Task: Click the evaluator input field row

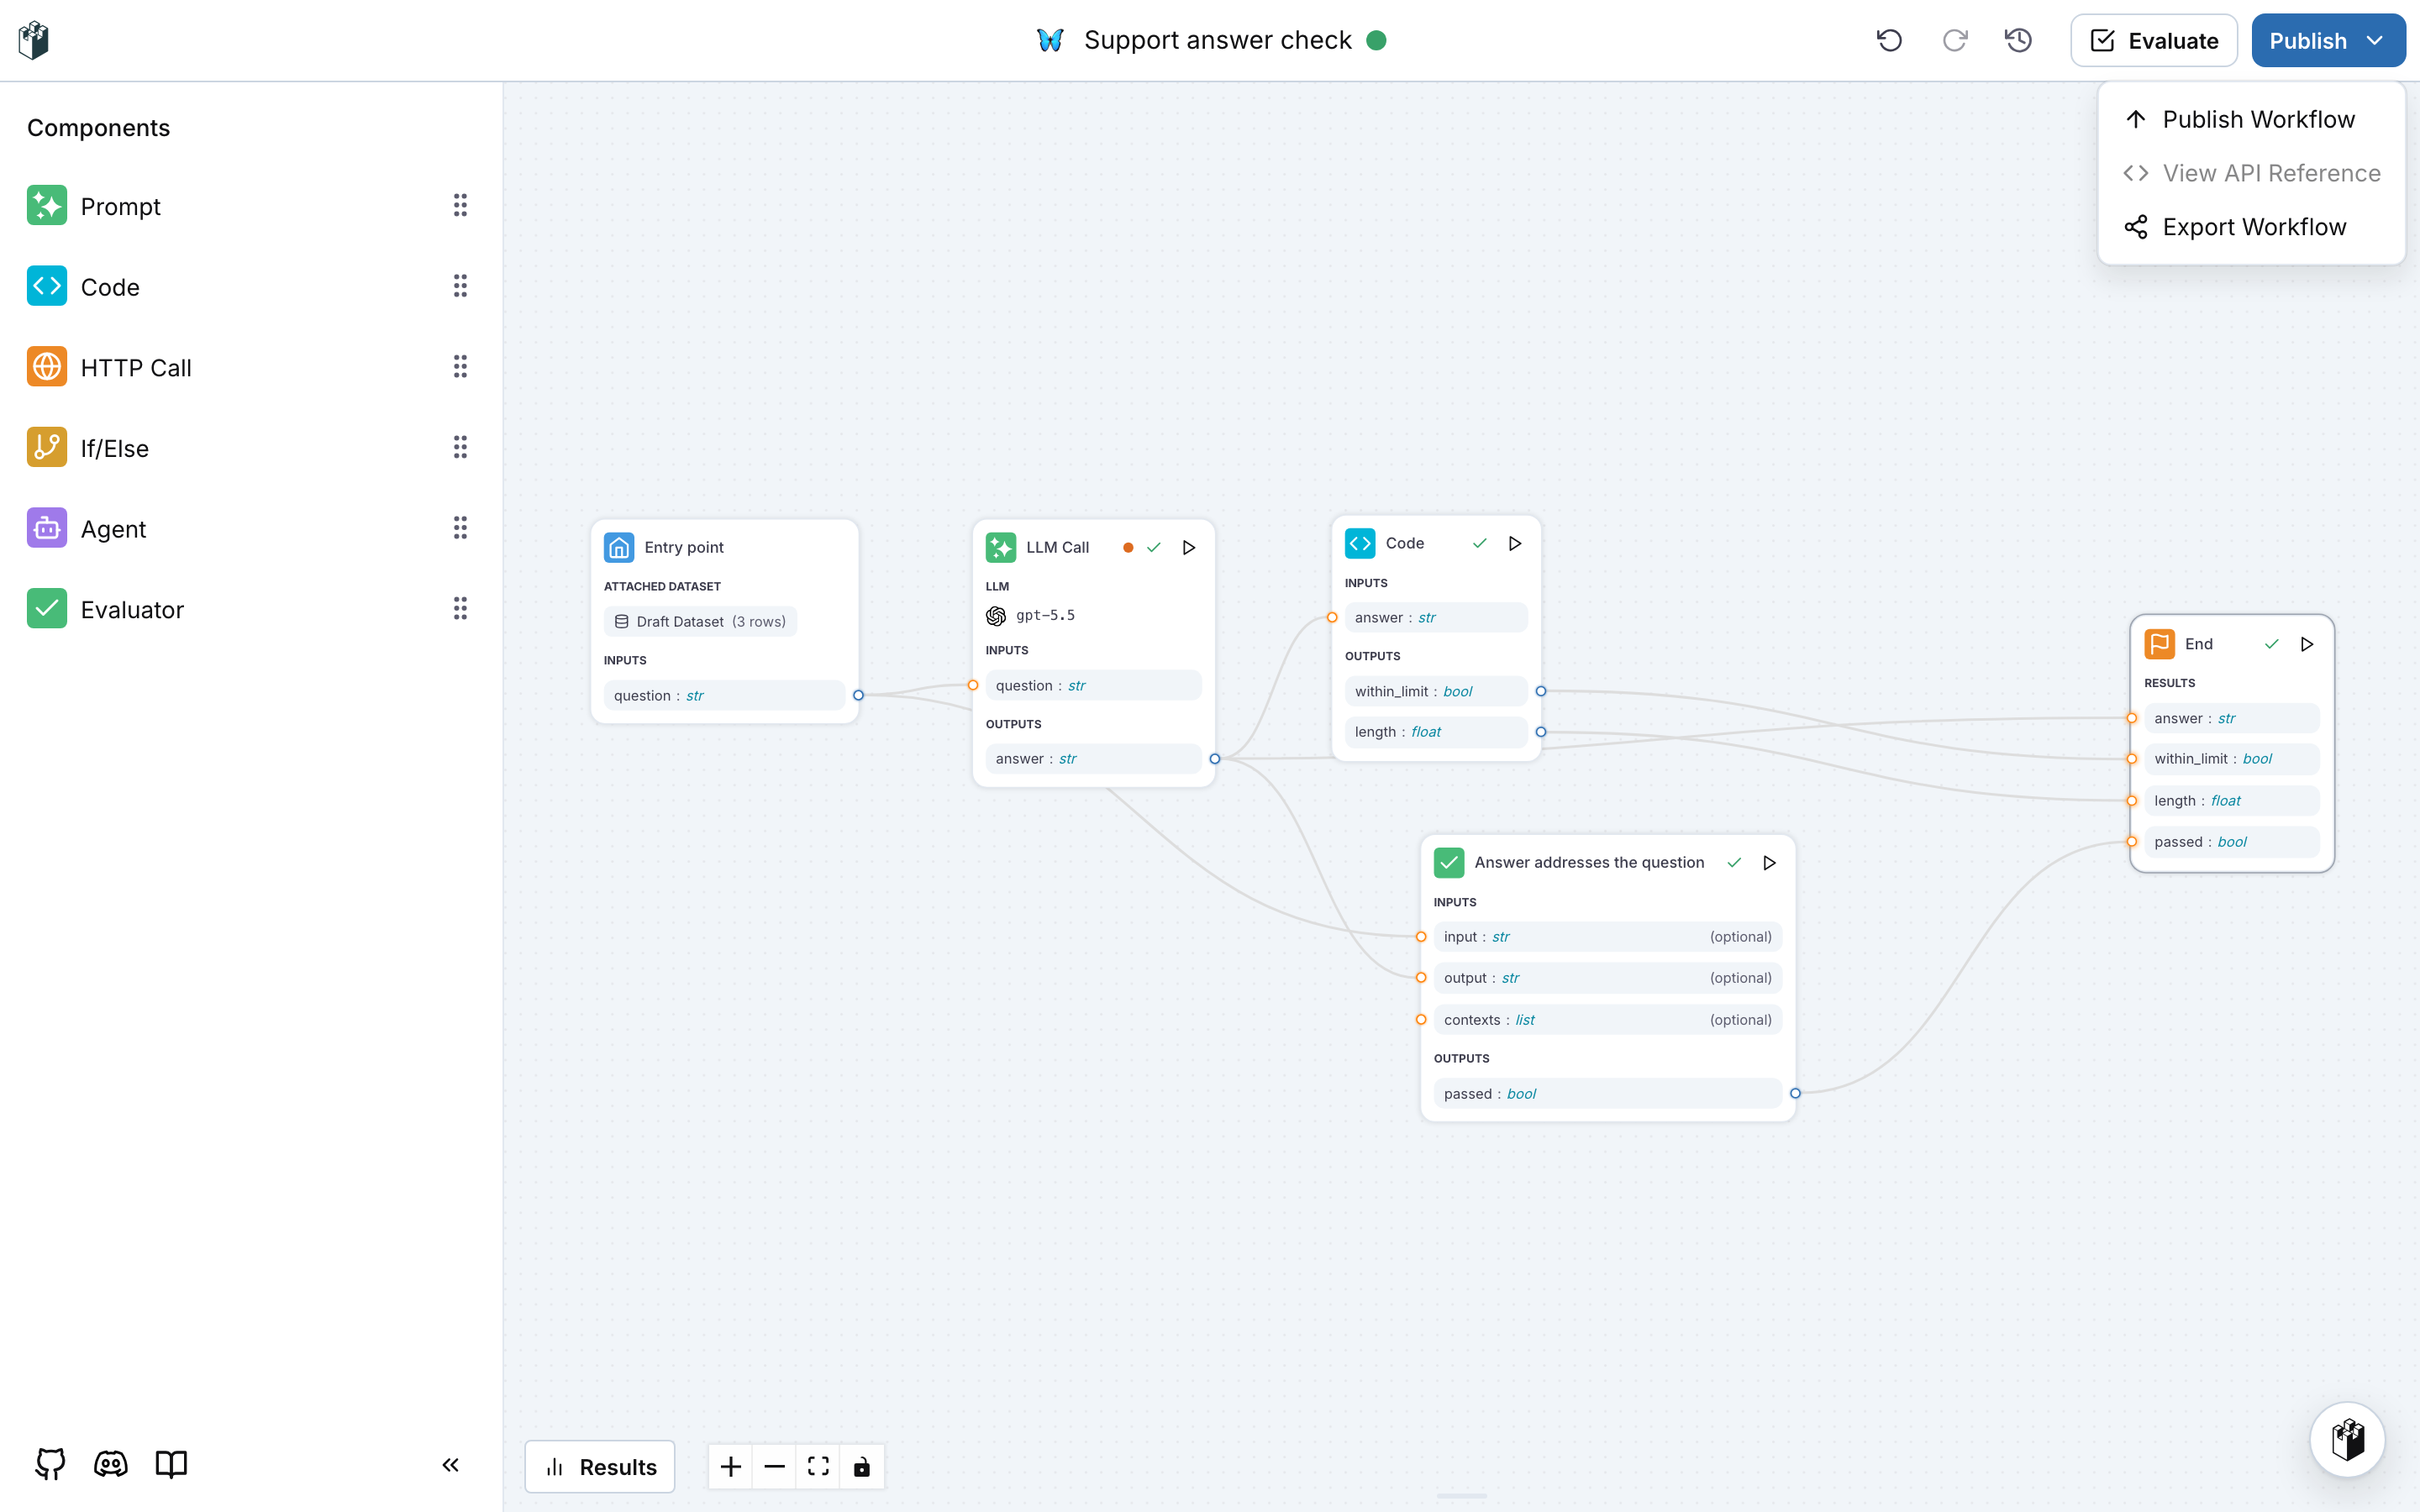Action: point(1608,936)
